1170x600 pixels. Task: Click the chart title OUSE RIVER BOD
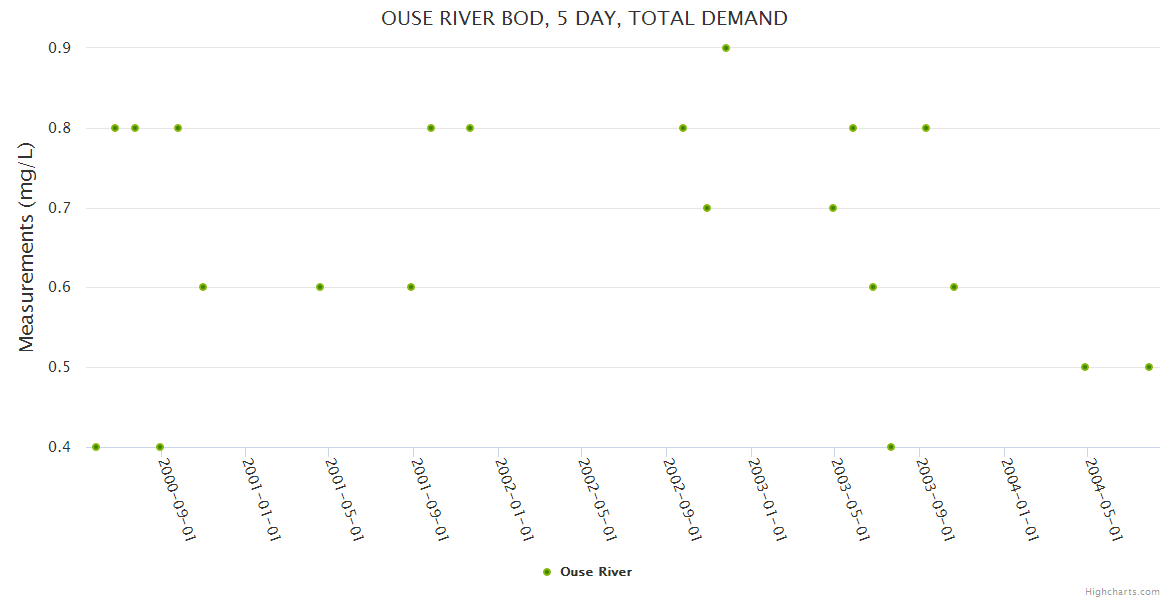pos(584,18)
